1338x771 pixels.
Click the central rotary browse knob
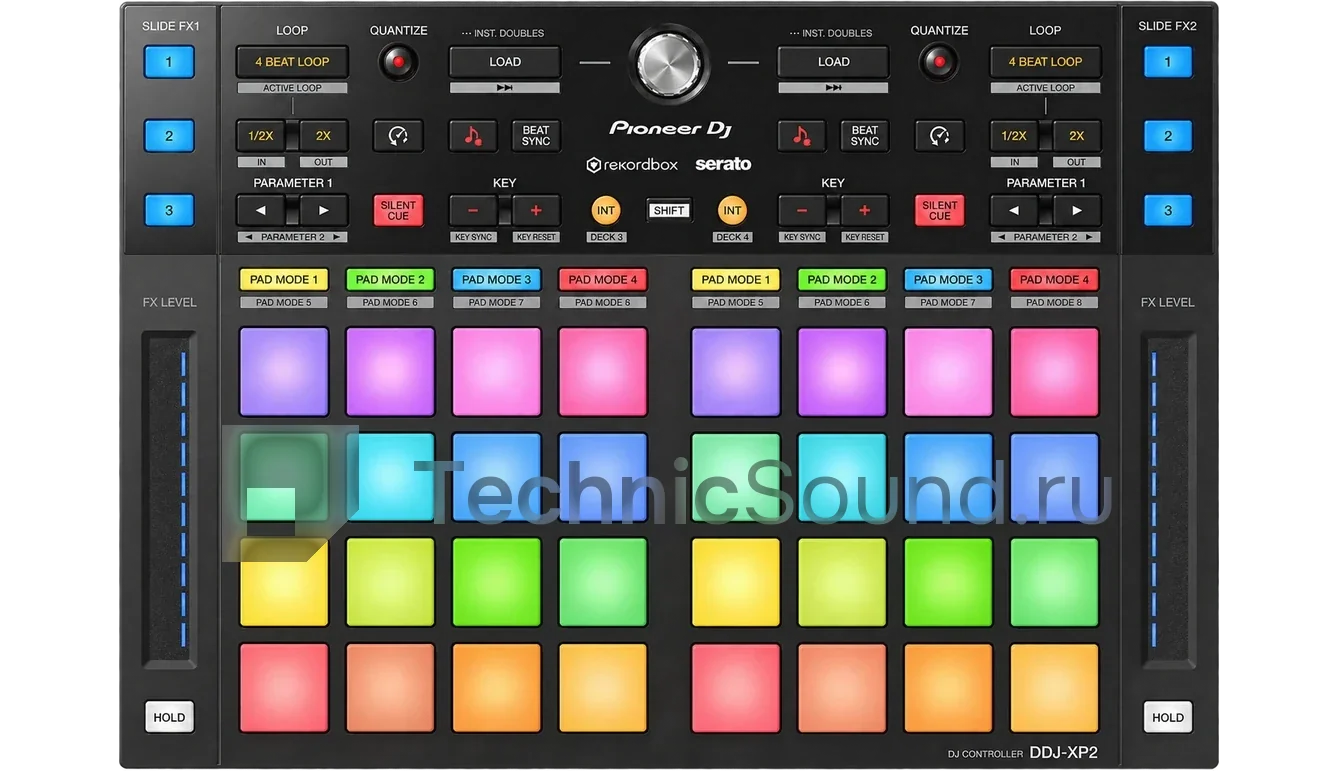(669, 63)
